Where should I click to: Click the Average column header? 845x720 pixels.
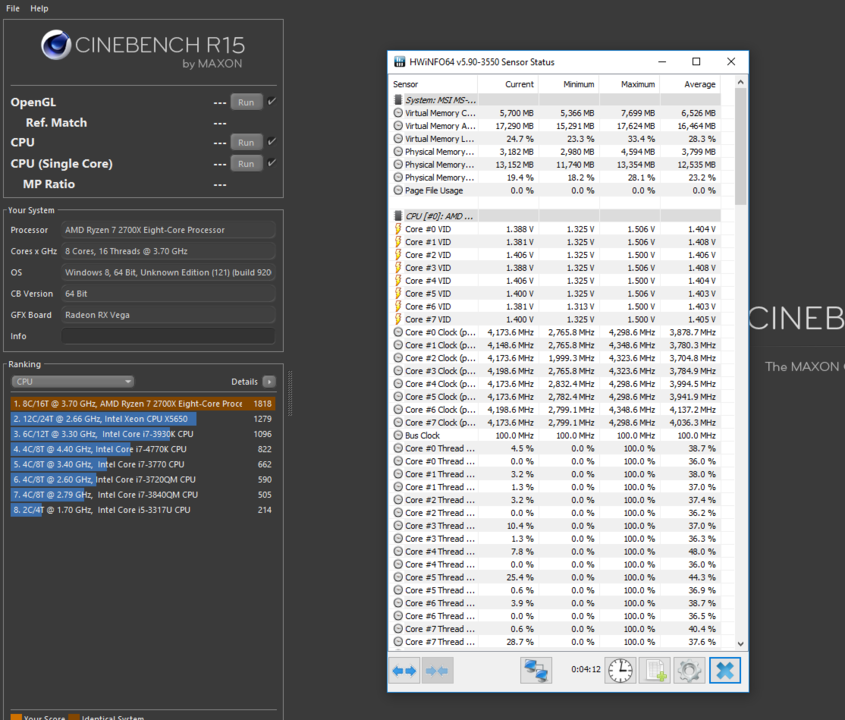click(690, 85)
